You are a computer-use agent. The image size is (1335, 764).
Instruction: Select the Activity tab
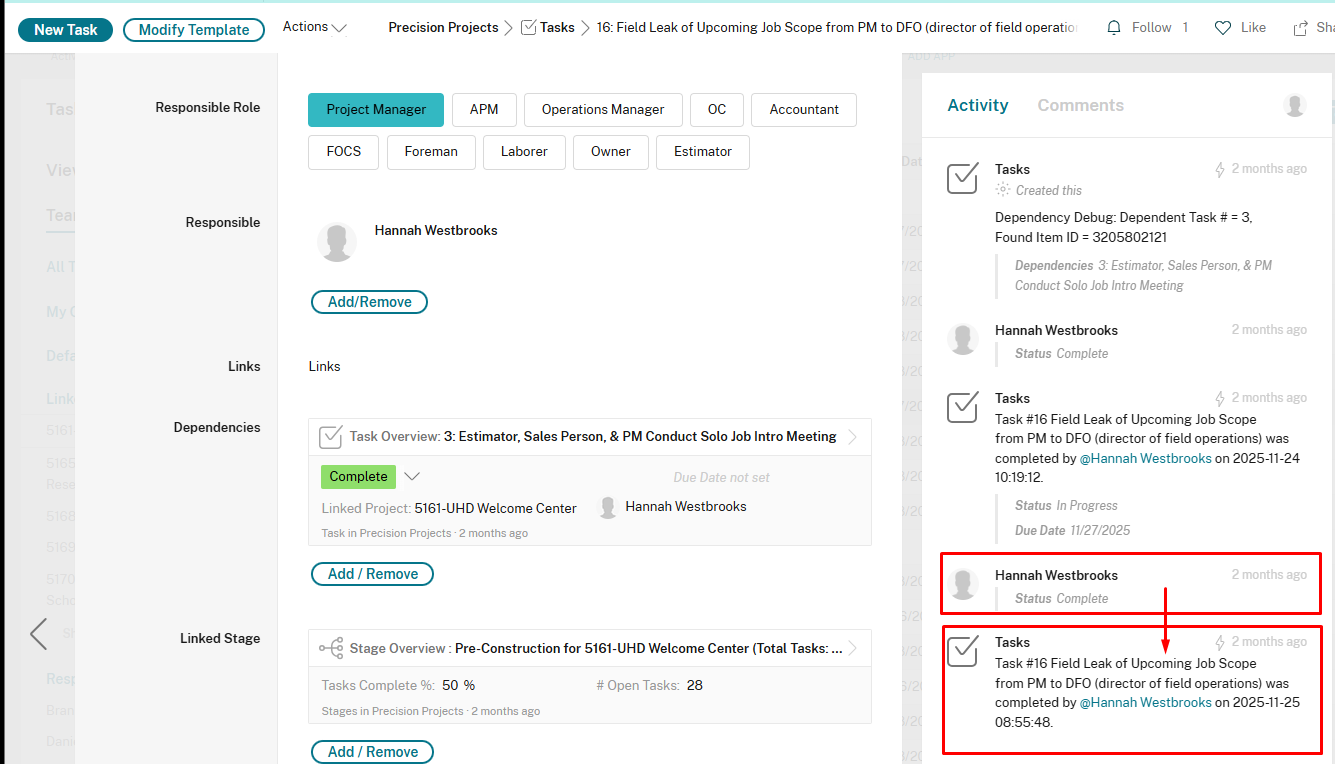(977, 104)
